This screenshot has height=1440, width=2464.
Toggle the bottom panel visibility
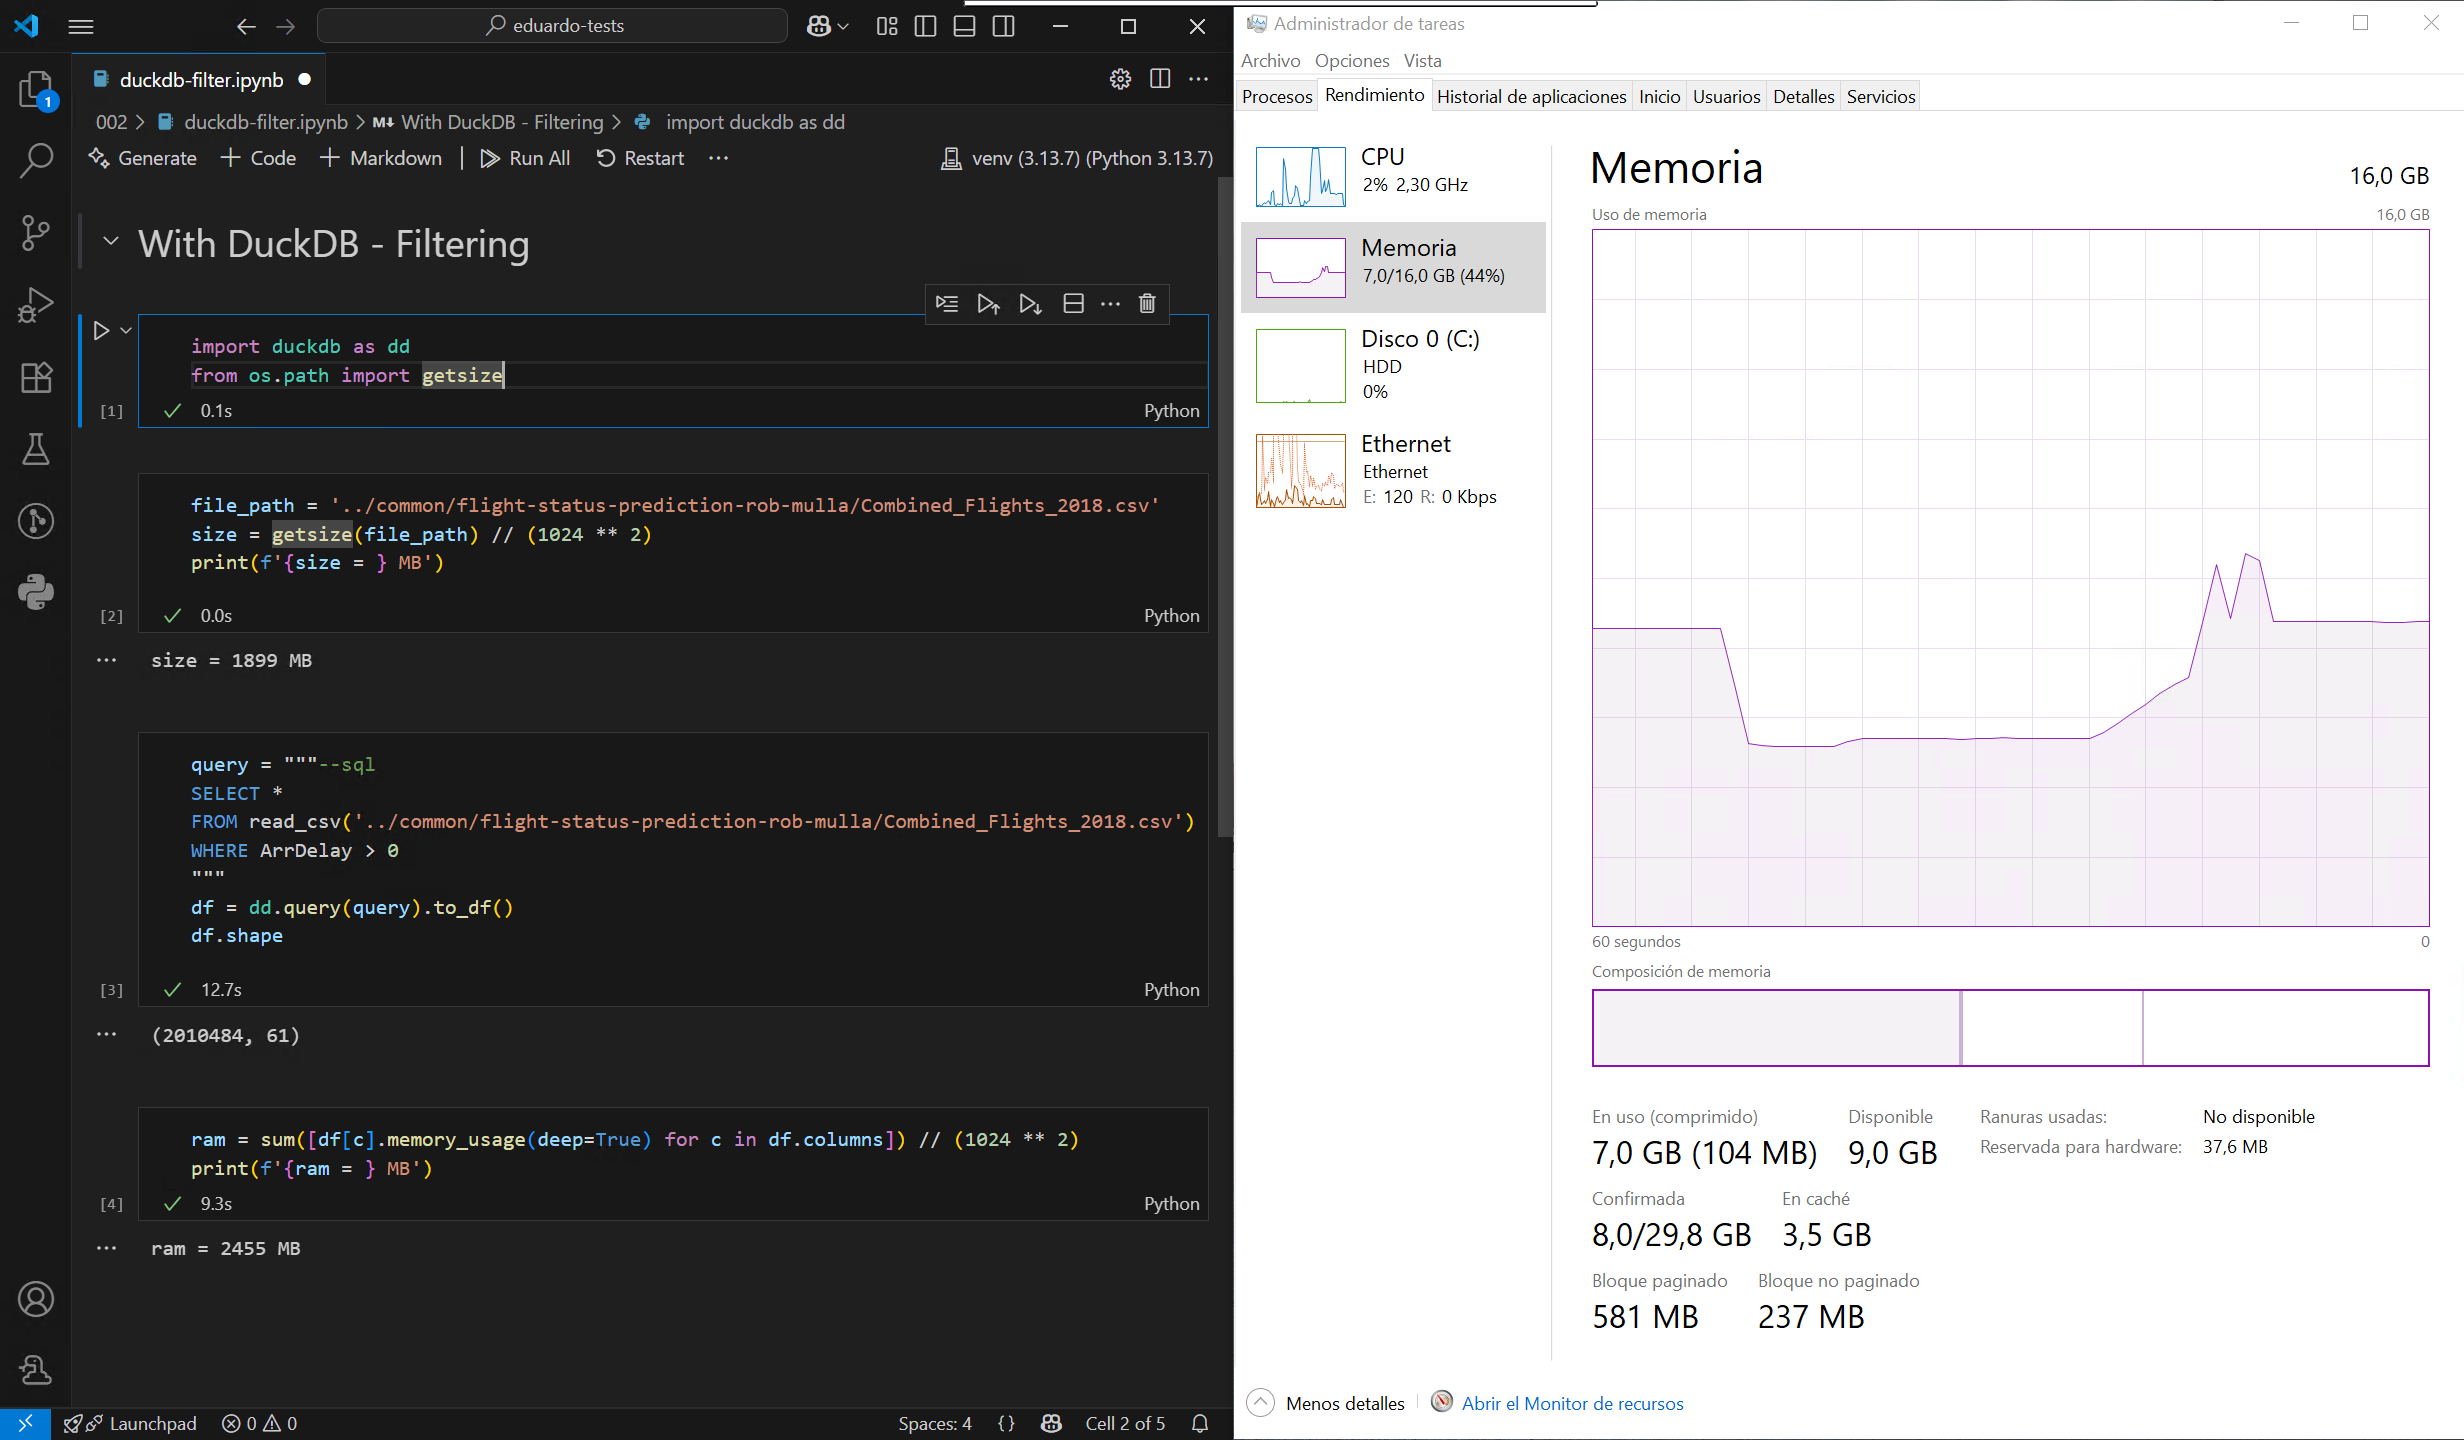[x=963, y=26]
